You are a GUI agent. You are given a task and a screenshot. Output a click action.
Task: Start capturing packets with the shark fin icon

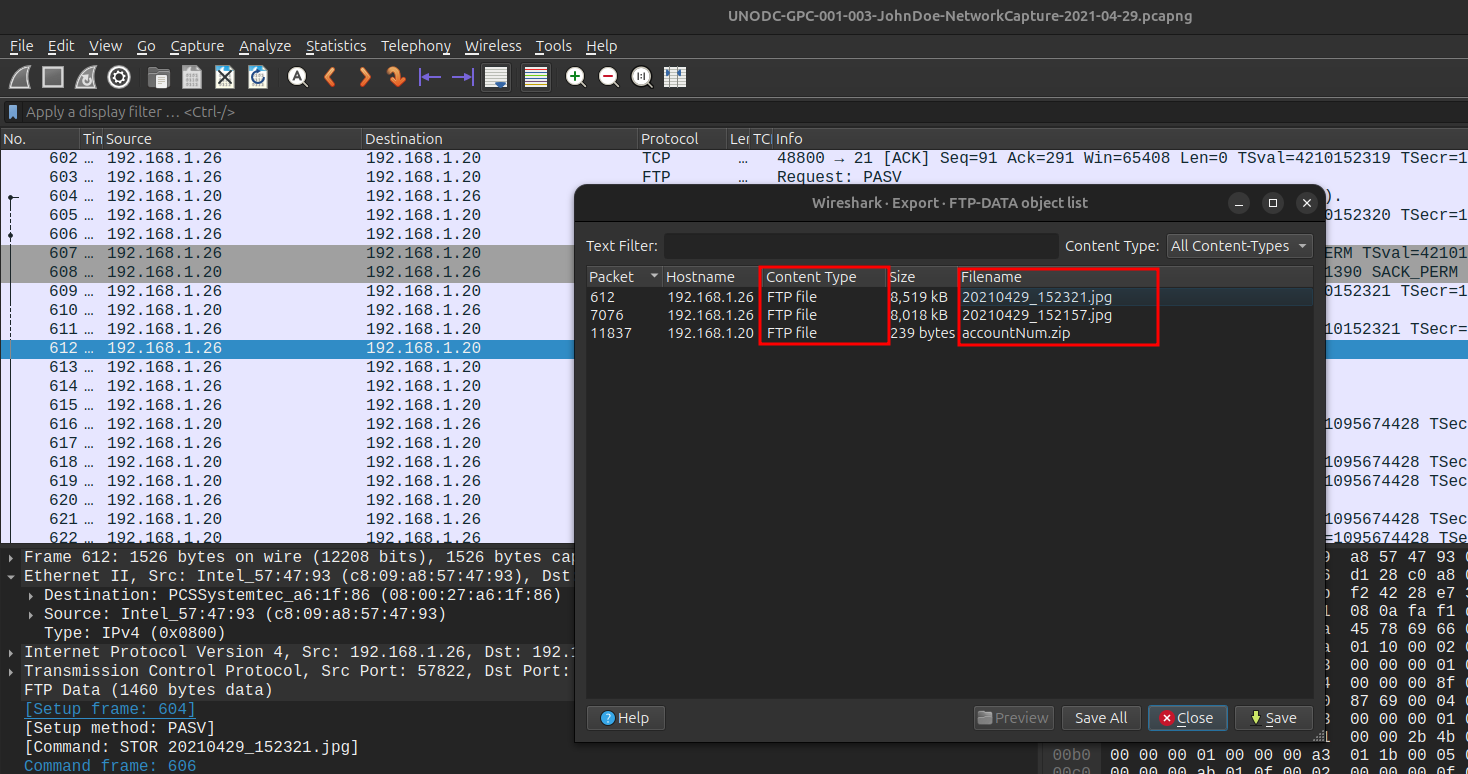[20, 77]
